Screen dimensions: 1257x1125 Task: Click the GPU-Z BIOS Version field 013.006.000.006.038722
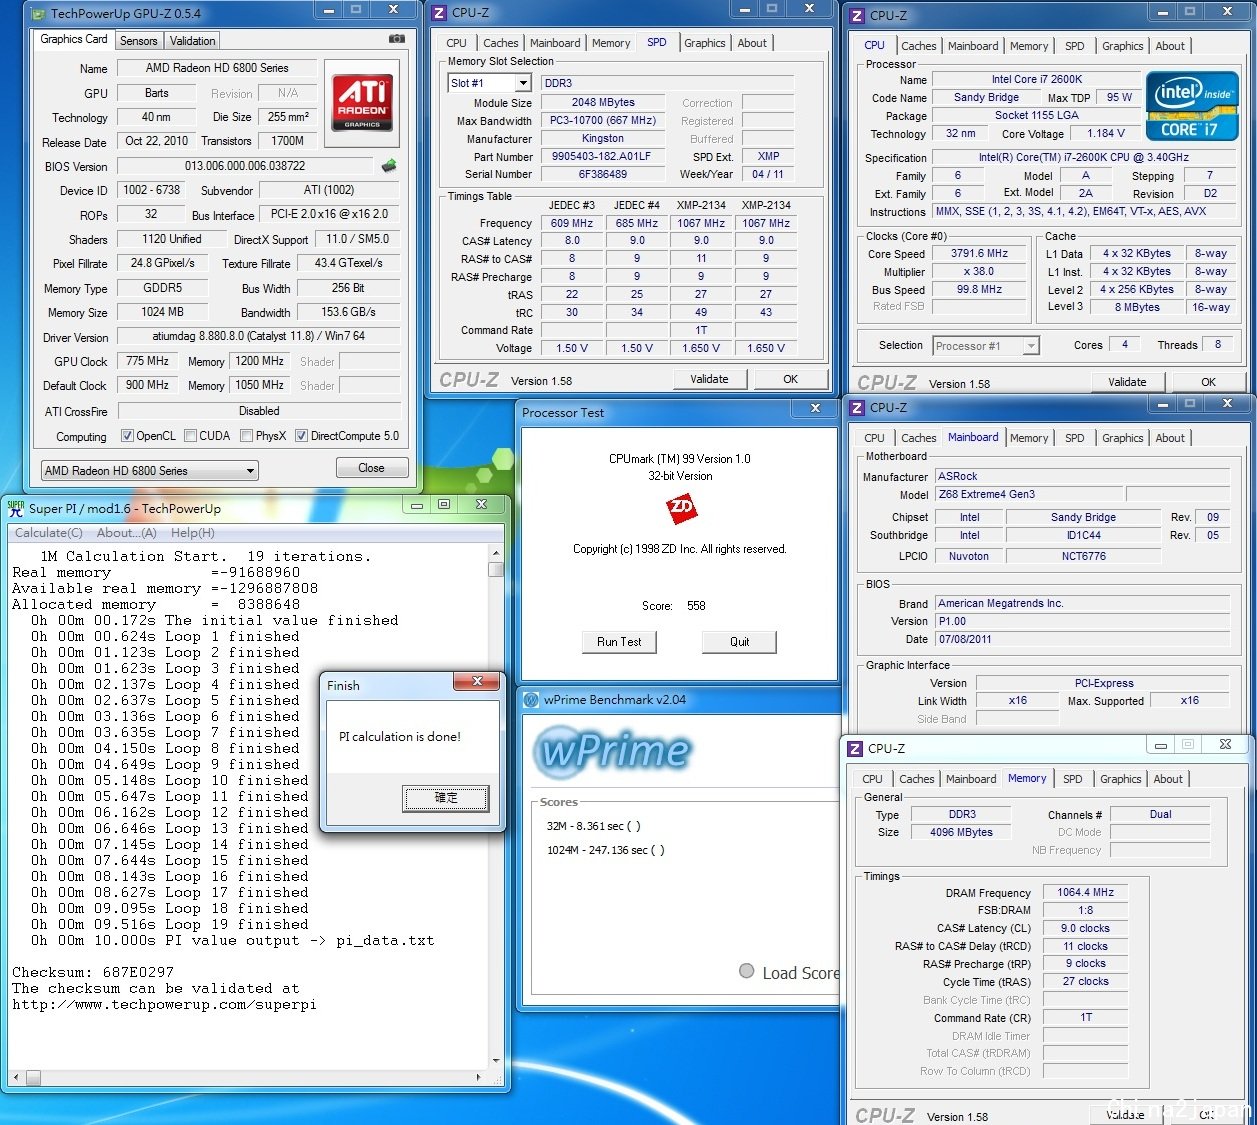point(246,166)
